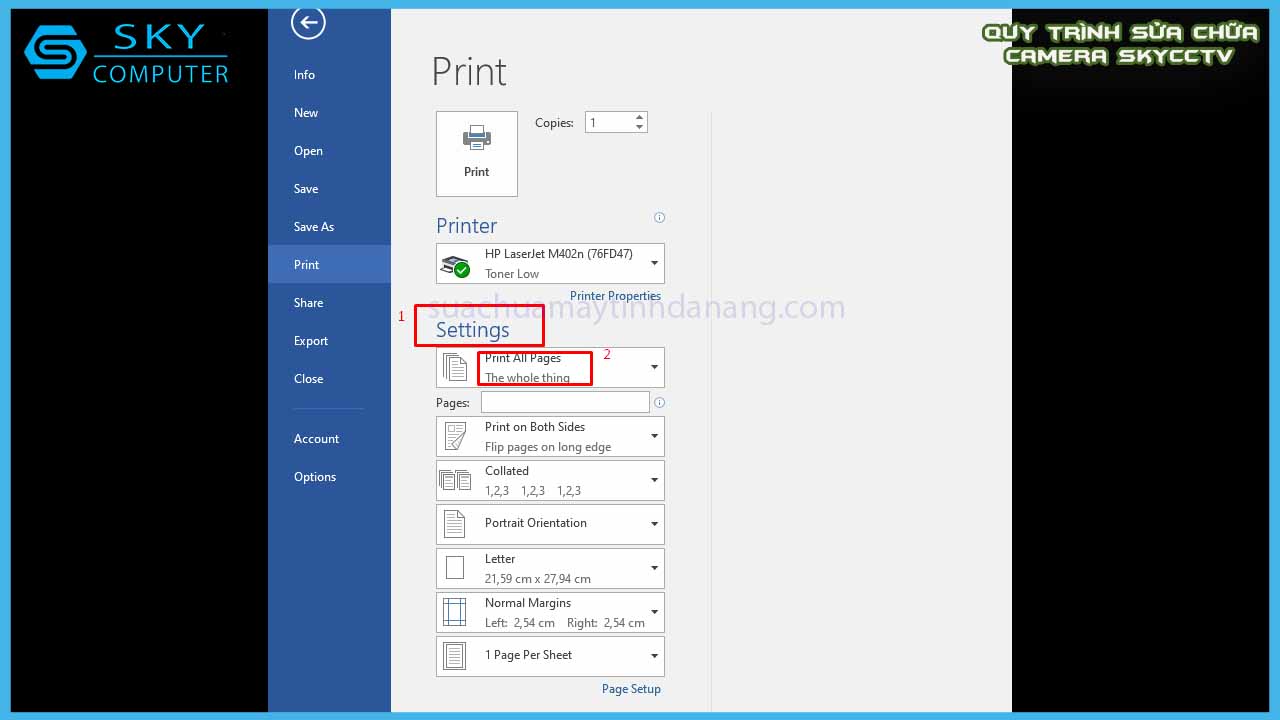Click the Normal Margins icon

[x=455, y=612]
